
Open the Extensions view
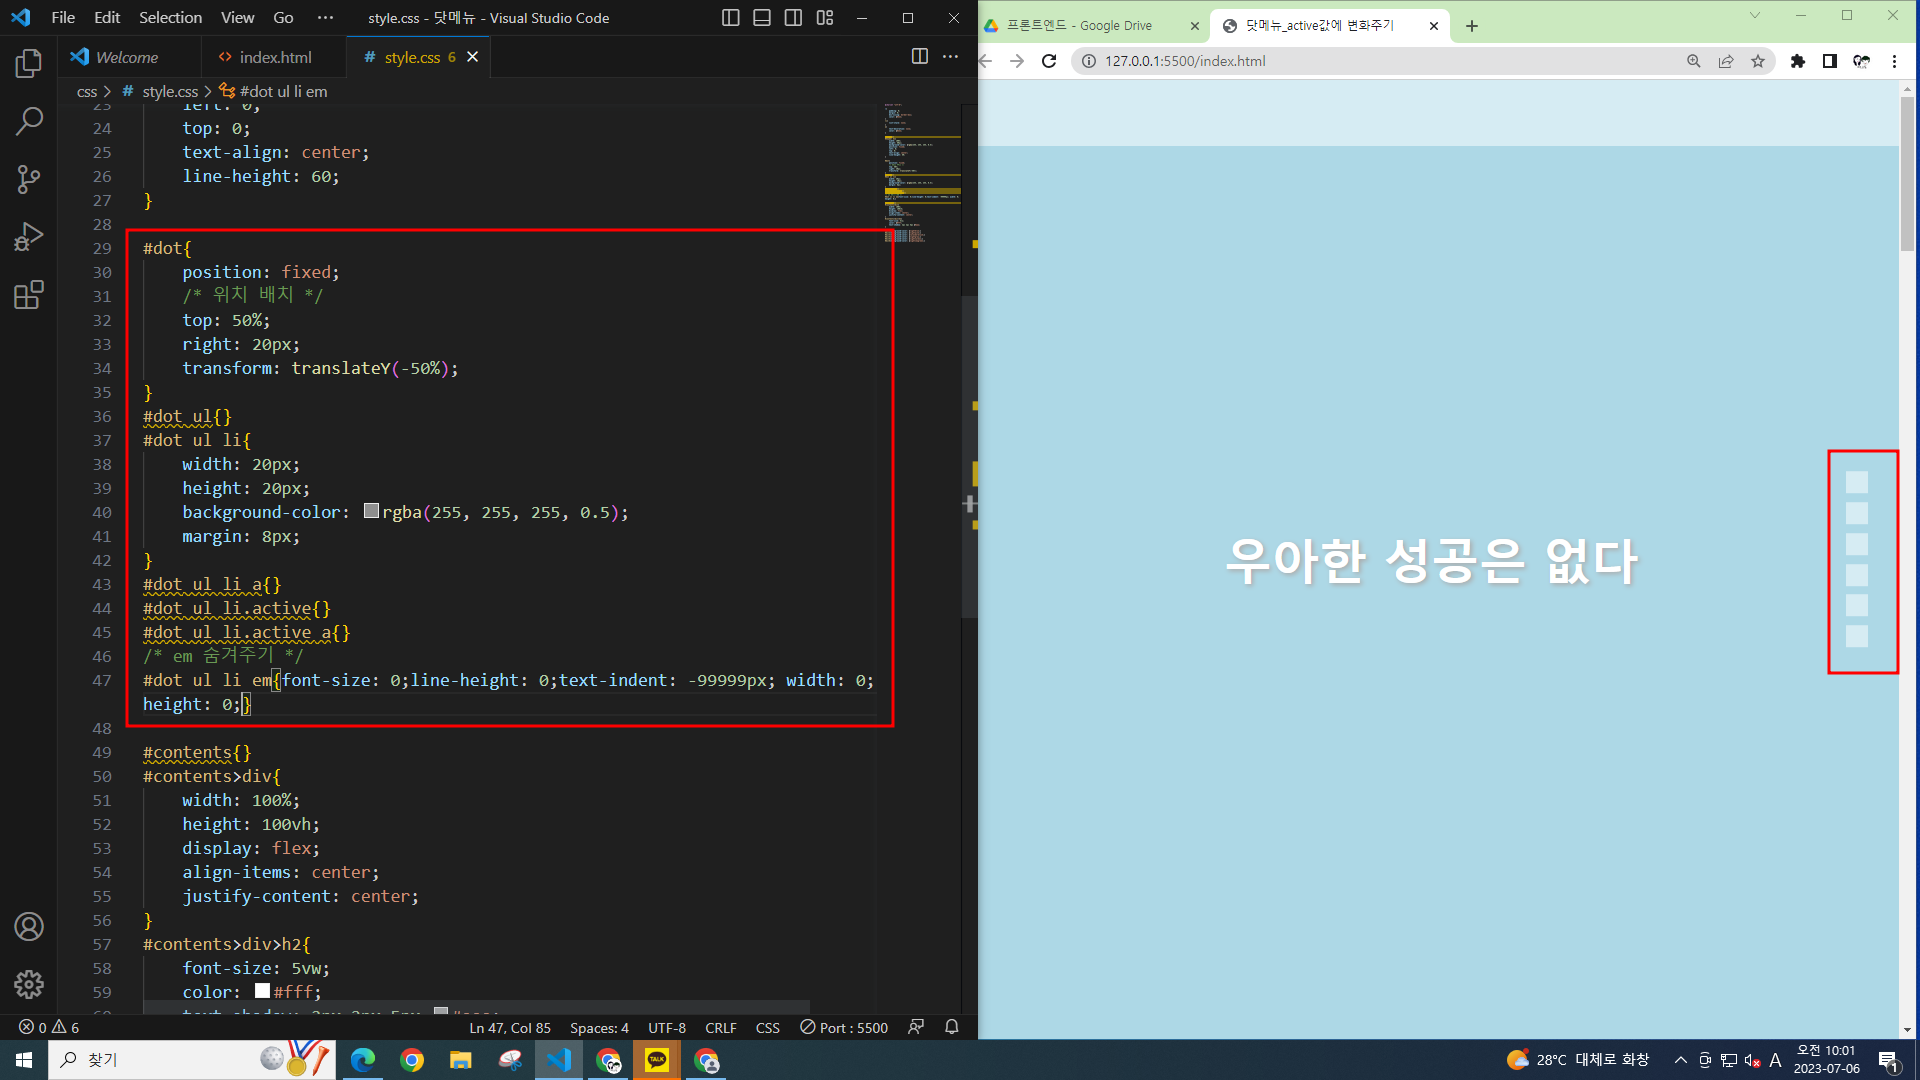pyautogui.click(x=29, y=295)
